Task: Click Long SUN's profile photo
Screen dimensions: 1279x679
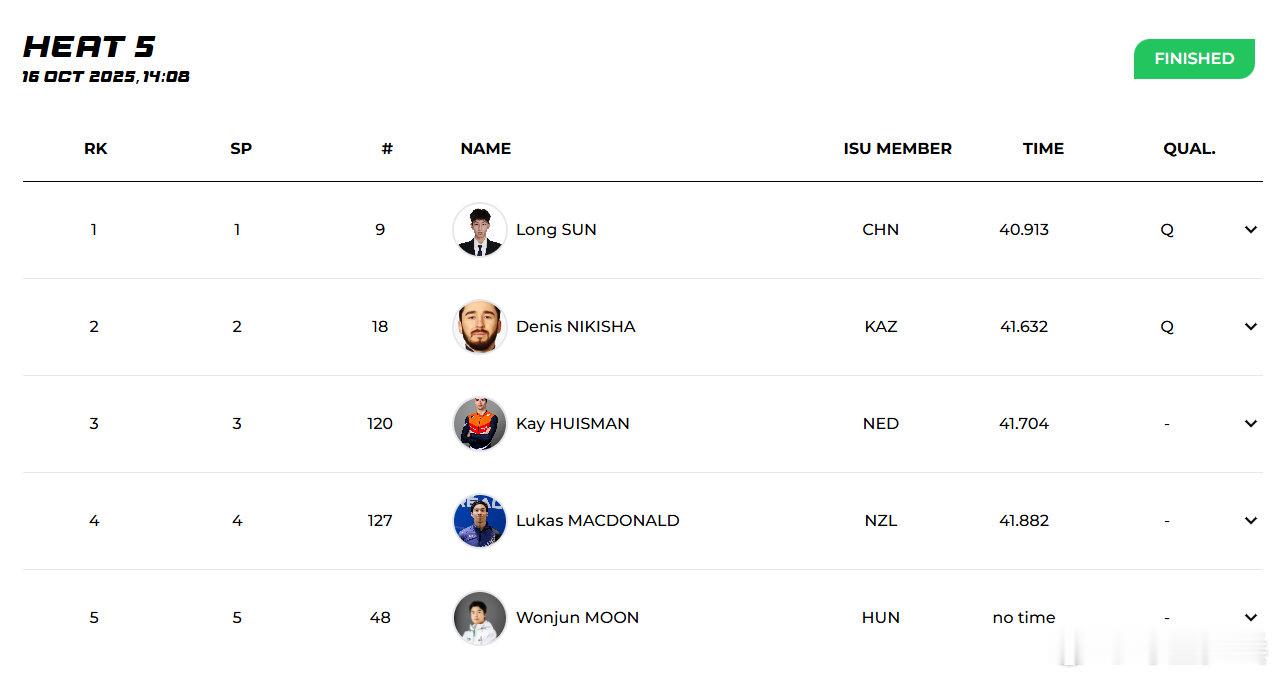Action: click(x=480, y=230)
